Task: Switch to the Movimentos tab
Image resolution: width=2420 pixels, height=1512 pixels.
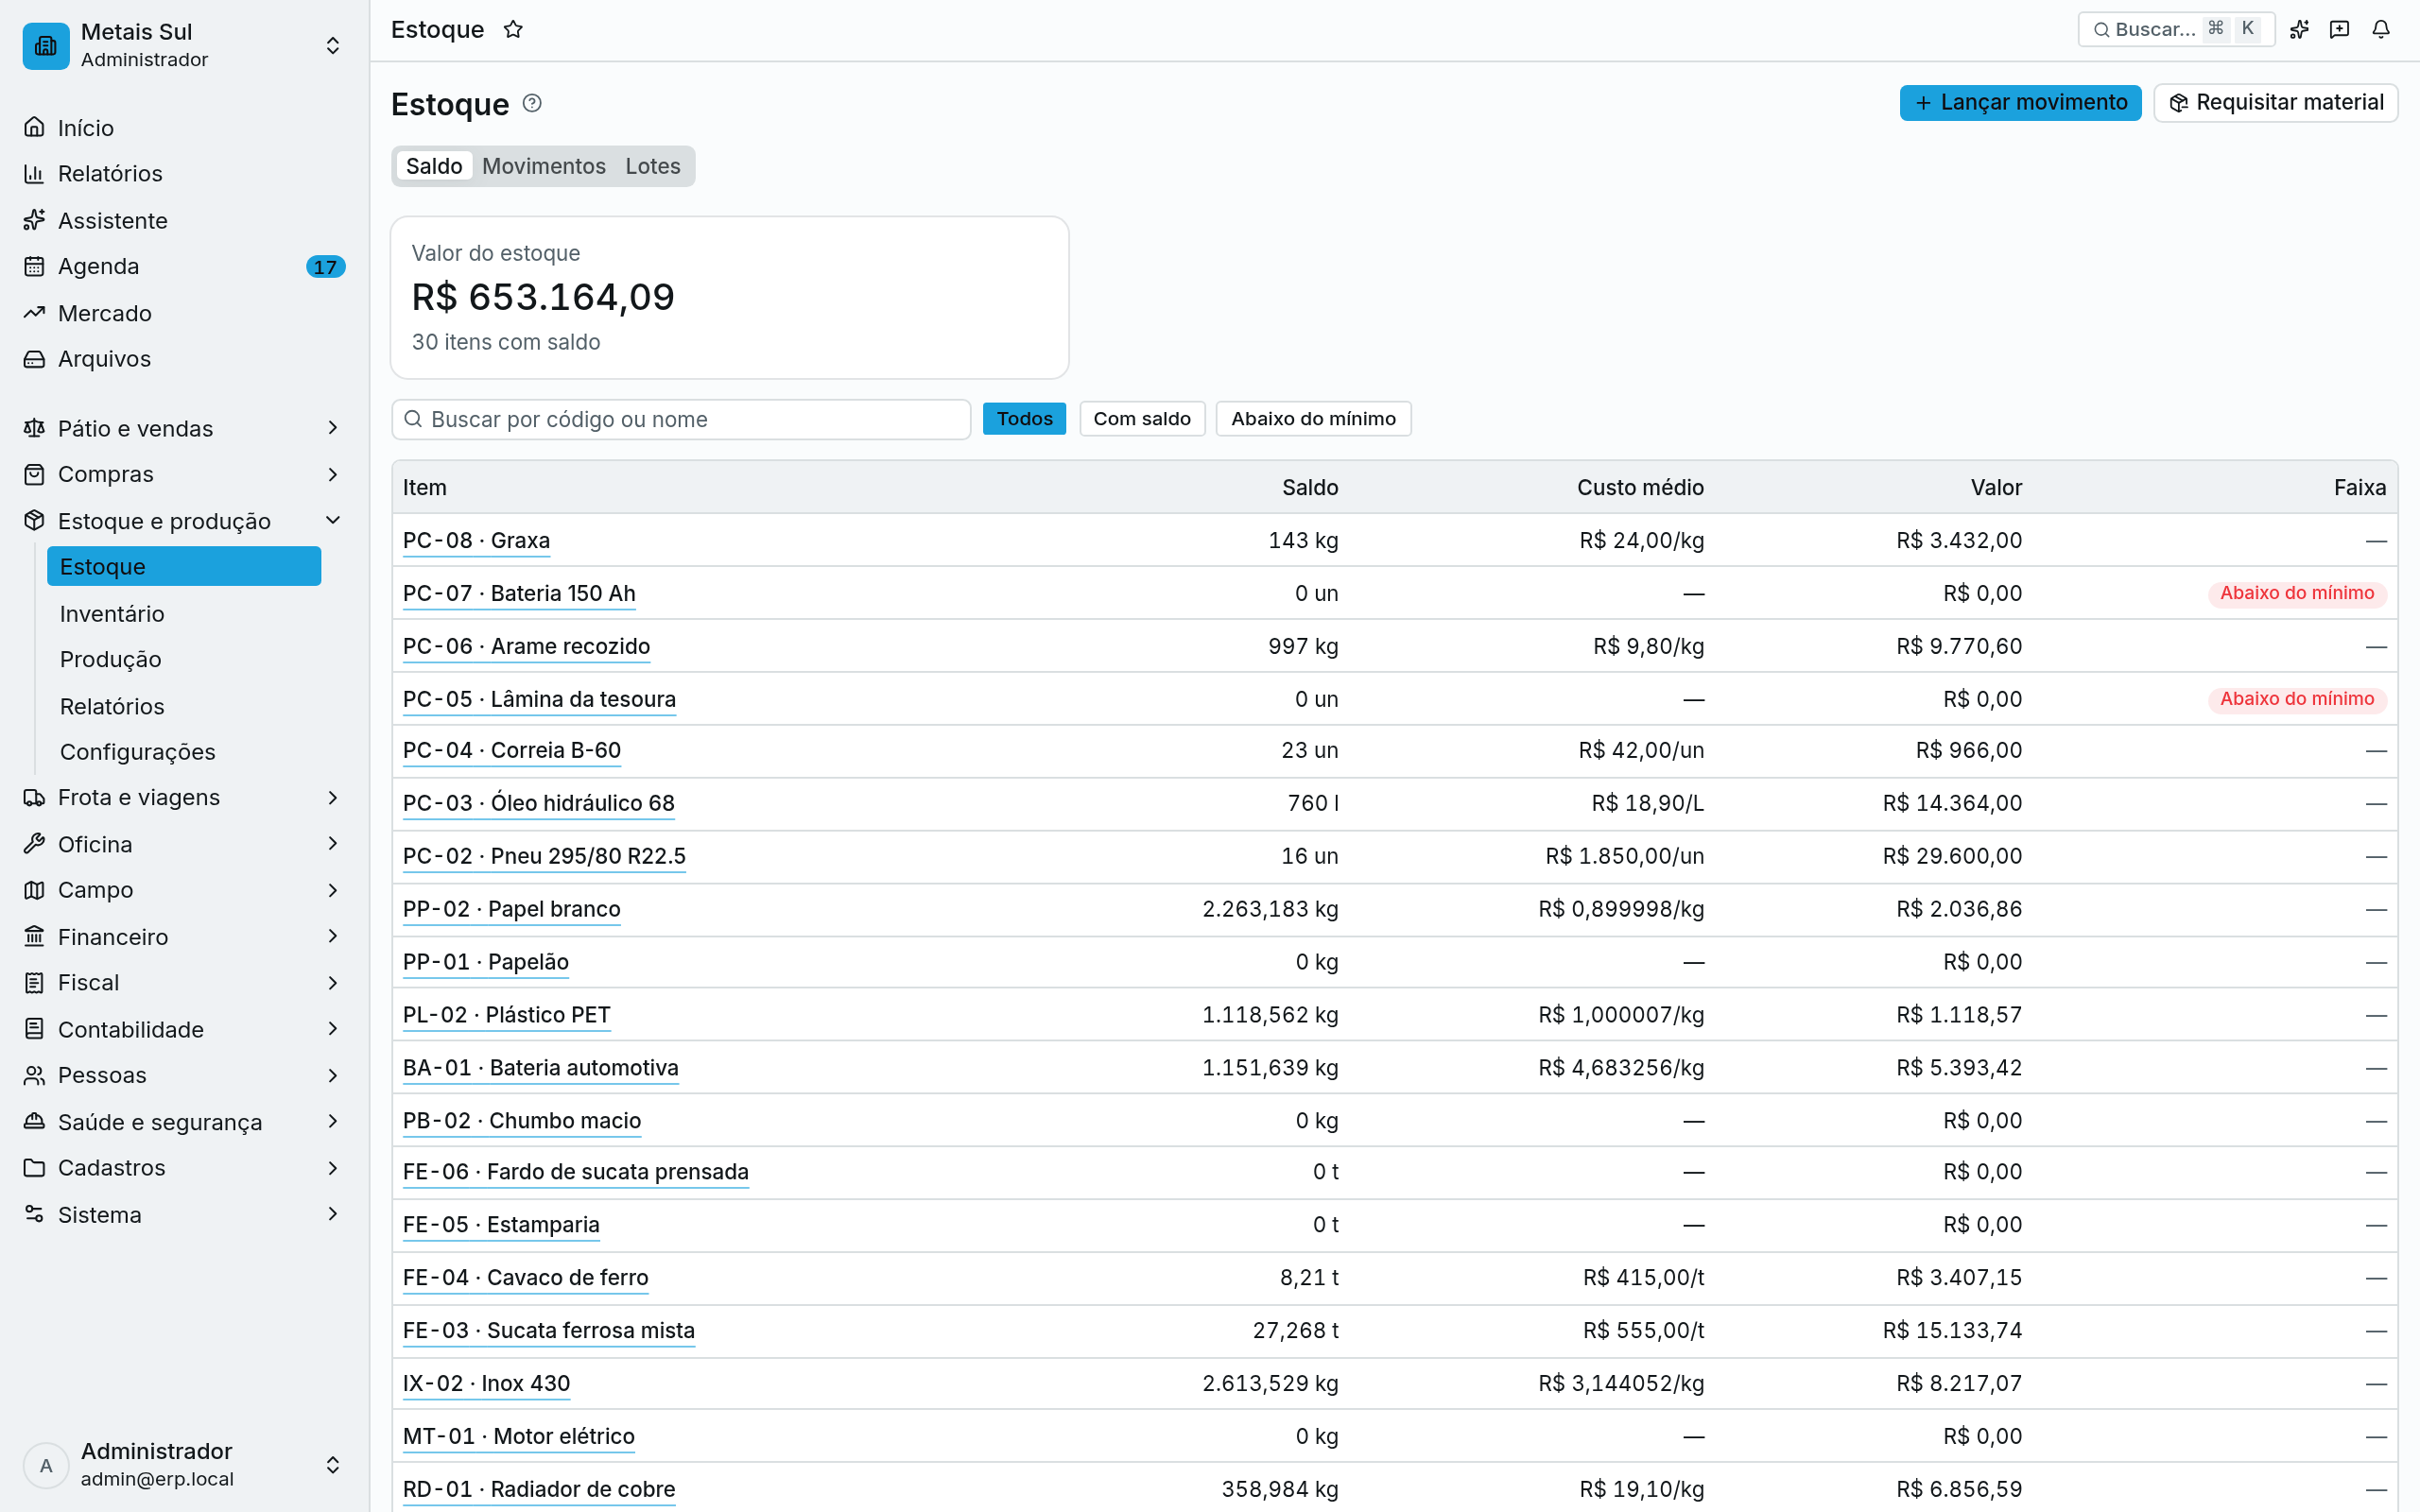Action: tap(543, 166)
